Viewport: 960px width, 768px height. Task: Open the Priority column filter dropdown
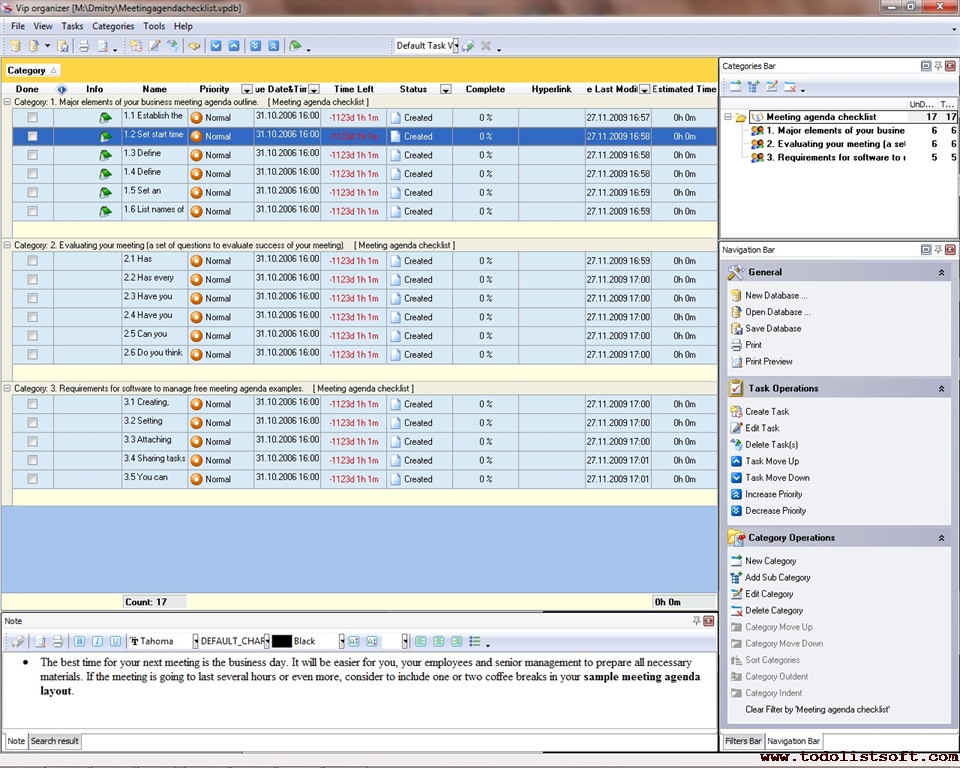[x=246, y=90]
